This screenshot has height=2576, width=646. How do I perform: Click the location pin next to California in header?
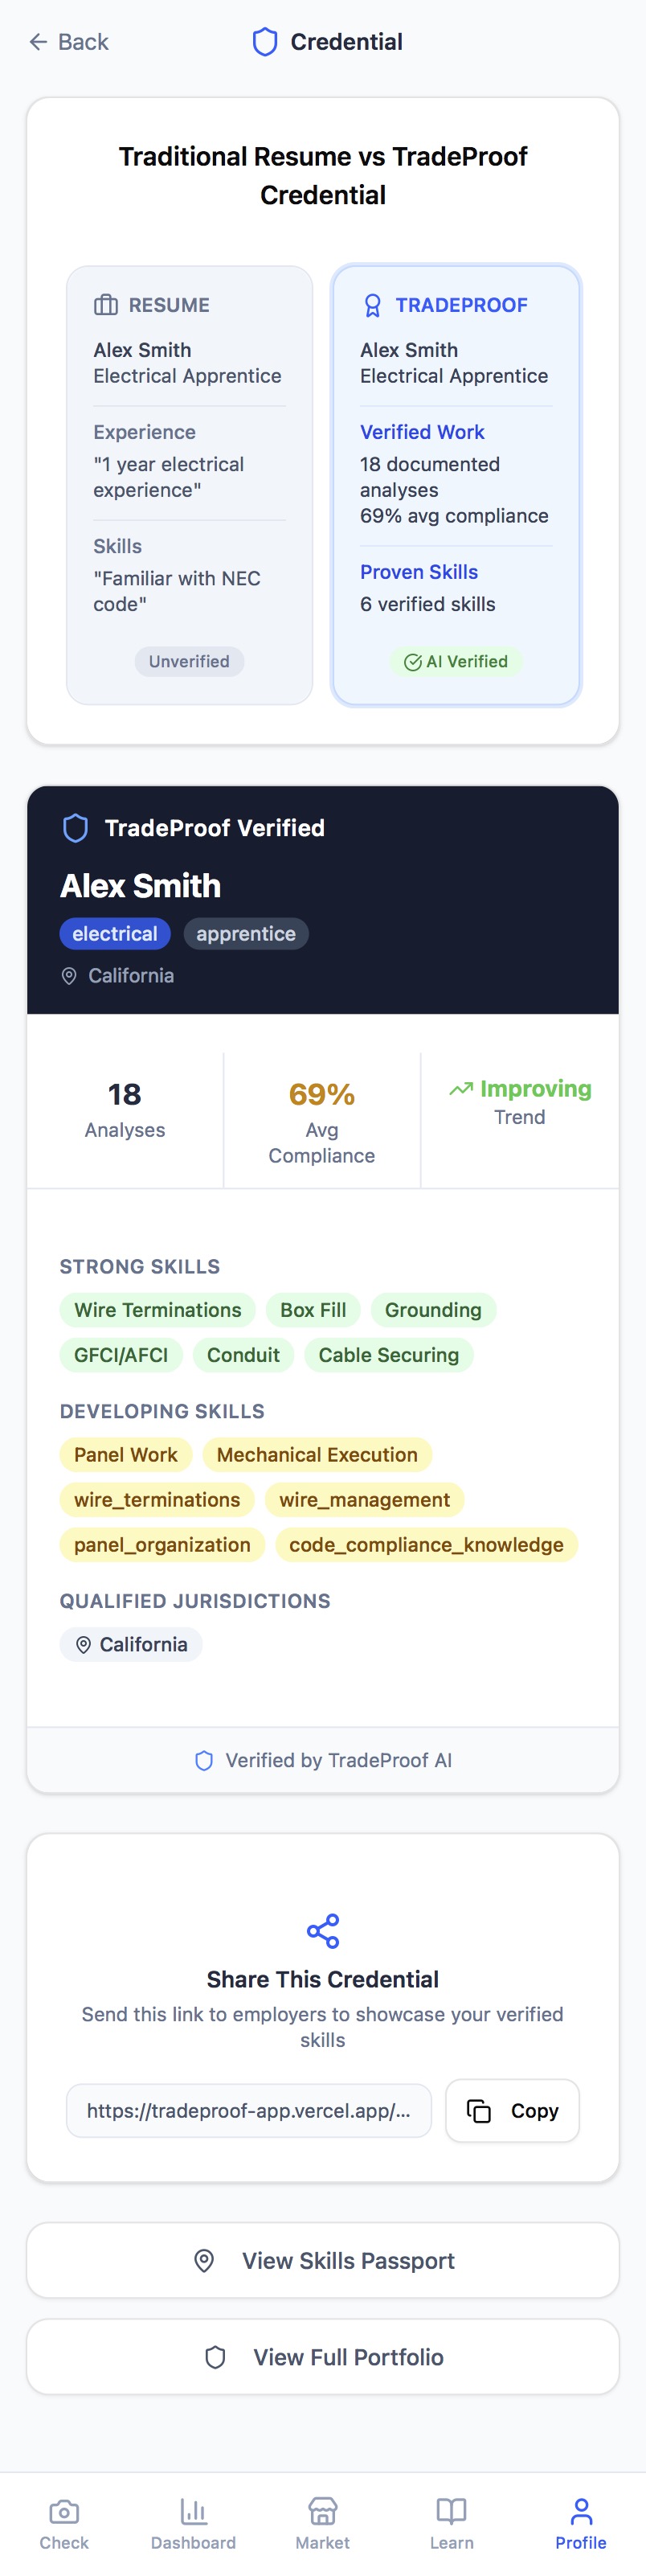69,976
